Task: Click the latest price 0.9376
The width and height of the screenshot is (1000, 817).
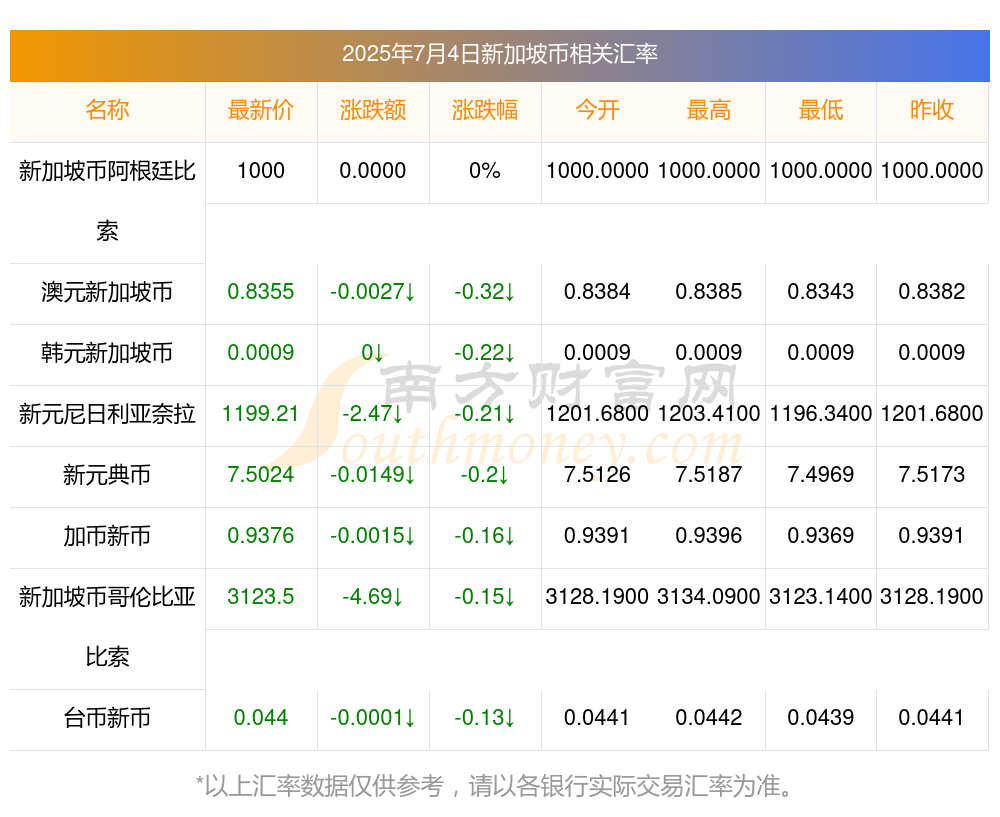Action: pyautogui.click(x=261, y=536)
